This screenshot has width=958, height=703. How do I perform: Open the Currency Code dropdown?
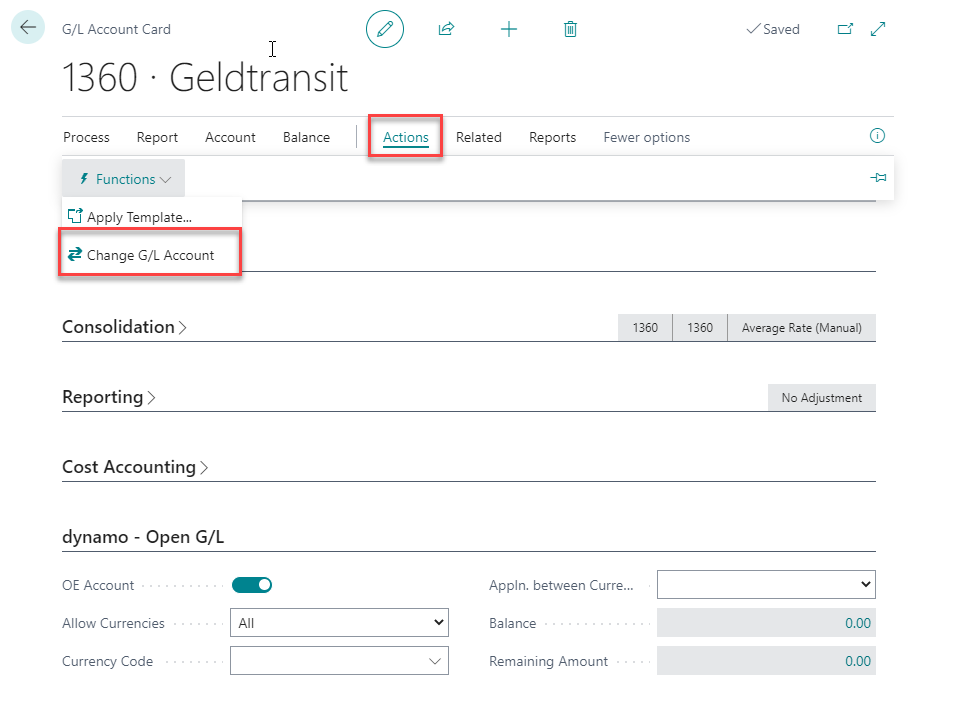[x=339, y=661]
